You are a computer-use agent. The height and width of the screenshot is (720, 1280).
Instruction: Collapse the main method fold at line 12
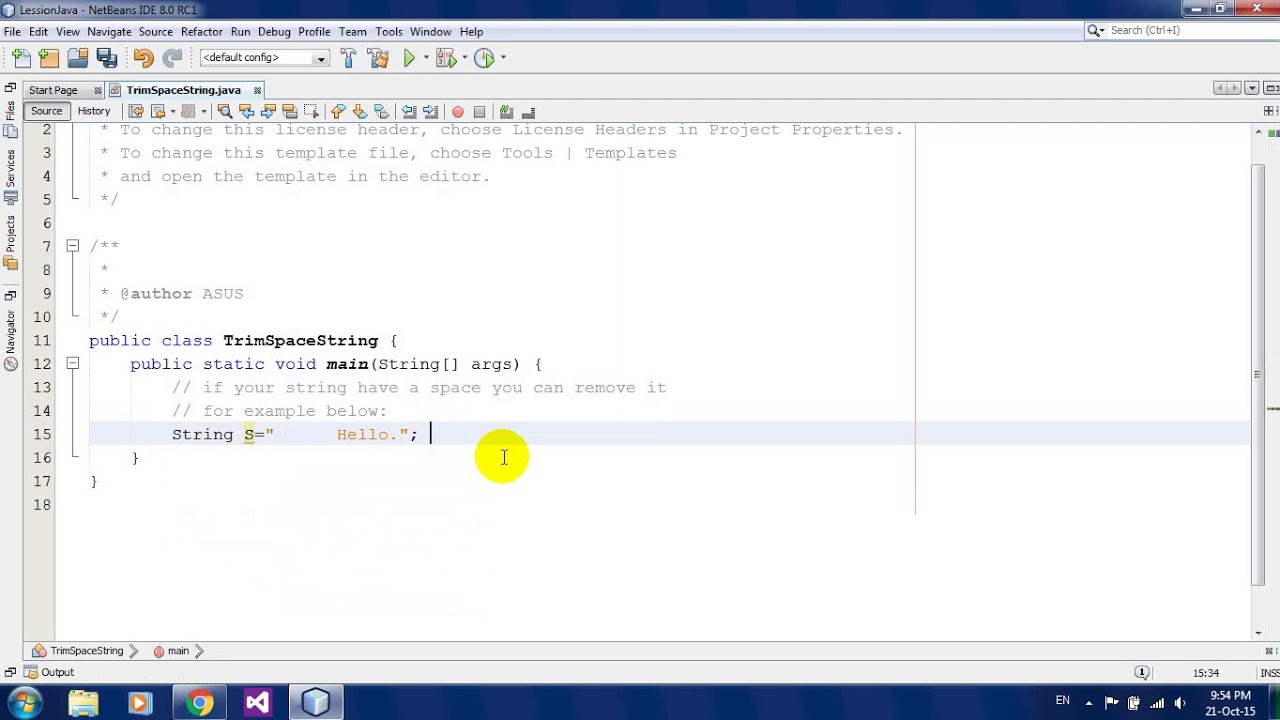pos(72,364)
